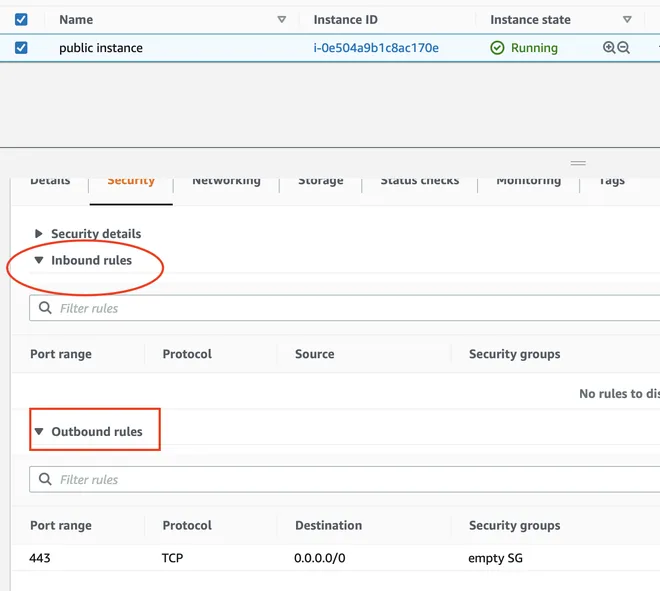The height and width of the screenshot is (591, 660).
Task: Focus the Outbound rules Filter rules field
Action: click(344, 479)
